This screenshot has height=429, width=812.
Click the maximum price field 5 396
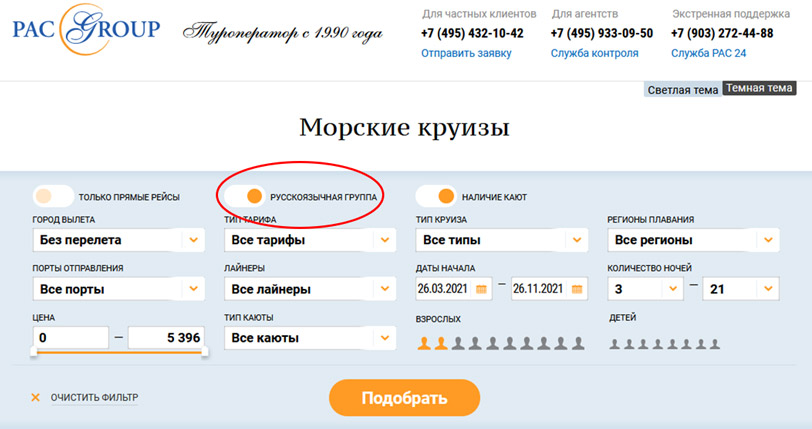[166, 338]
